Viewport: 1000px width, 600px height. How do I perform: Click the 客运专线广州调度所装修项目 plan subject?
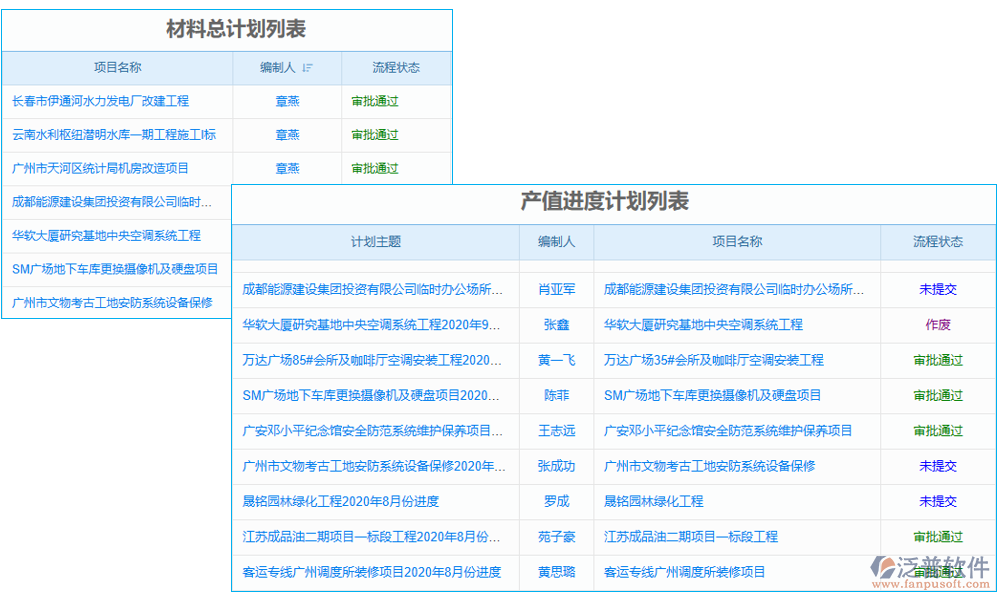[x=372, y=572]
